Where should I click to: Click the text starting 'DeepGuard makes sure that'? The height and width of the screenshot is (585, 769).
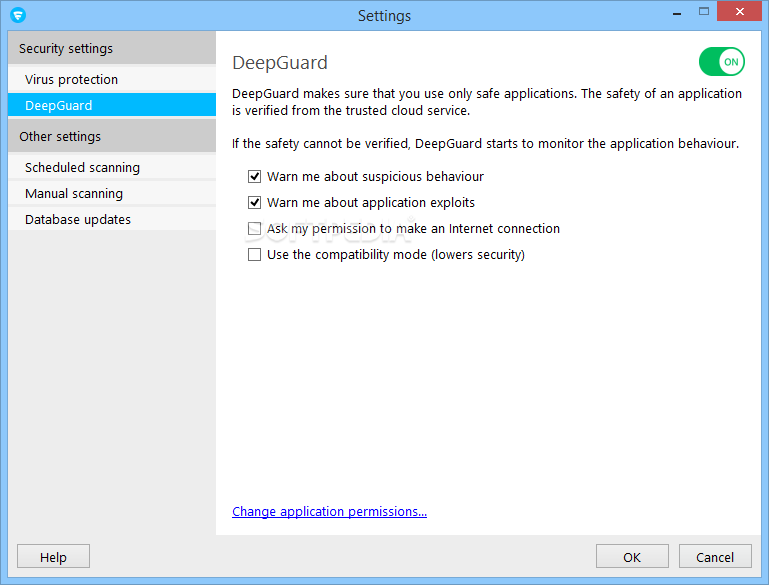point(487,102)
